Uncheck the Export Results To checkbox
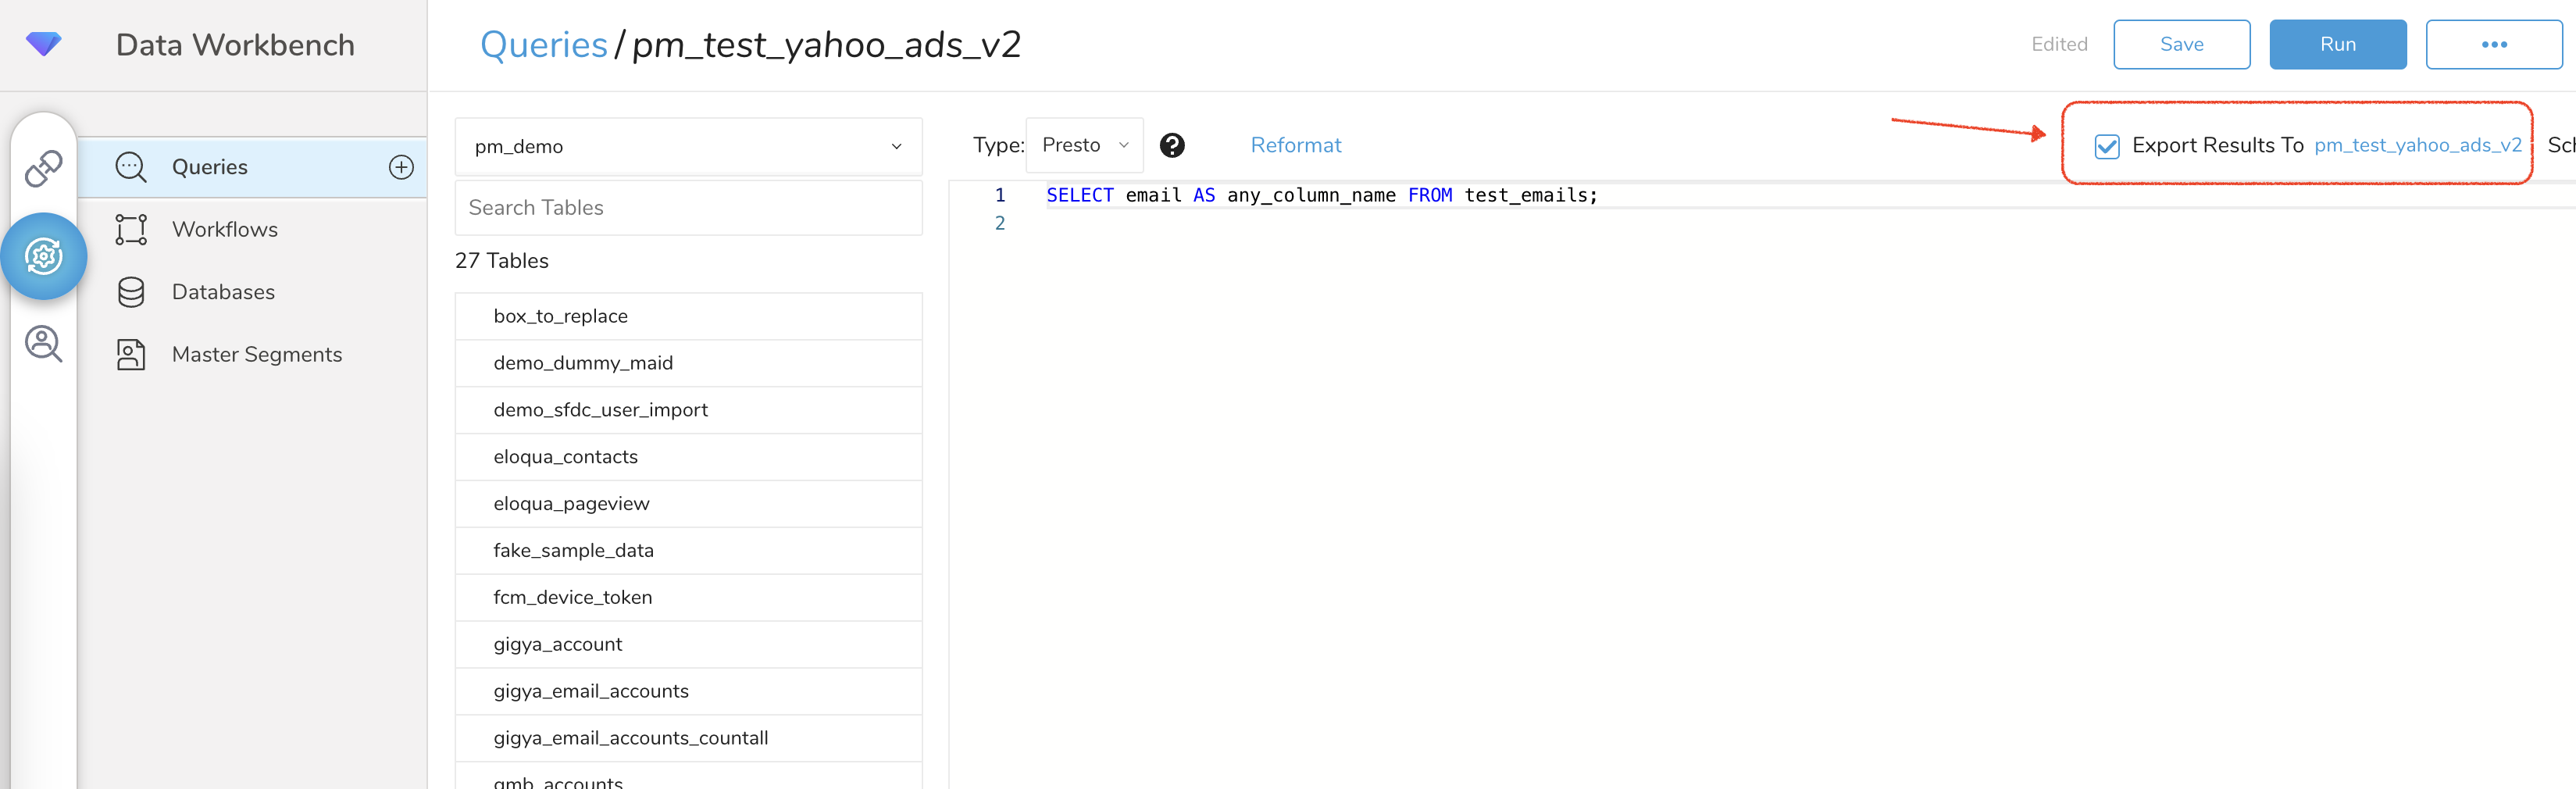Image resolution: width=2576 pixels, height=789 pixels. click(x=2106, y=147)
